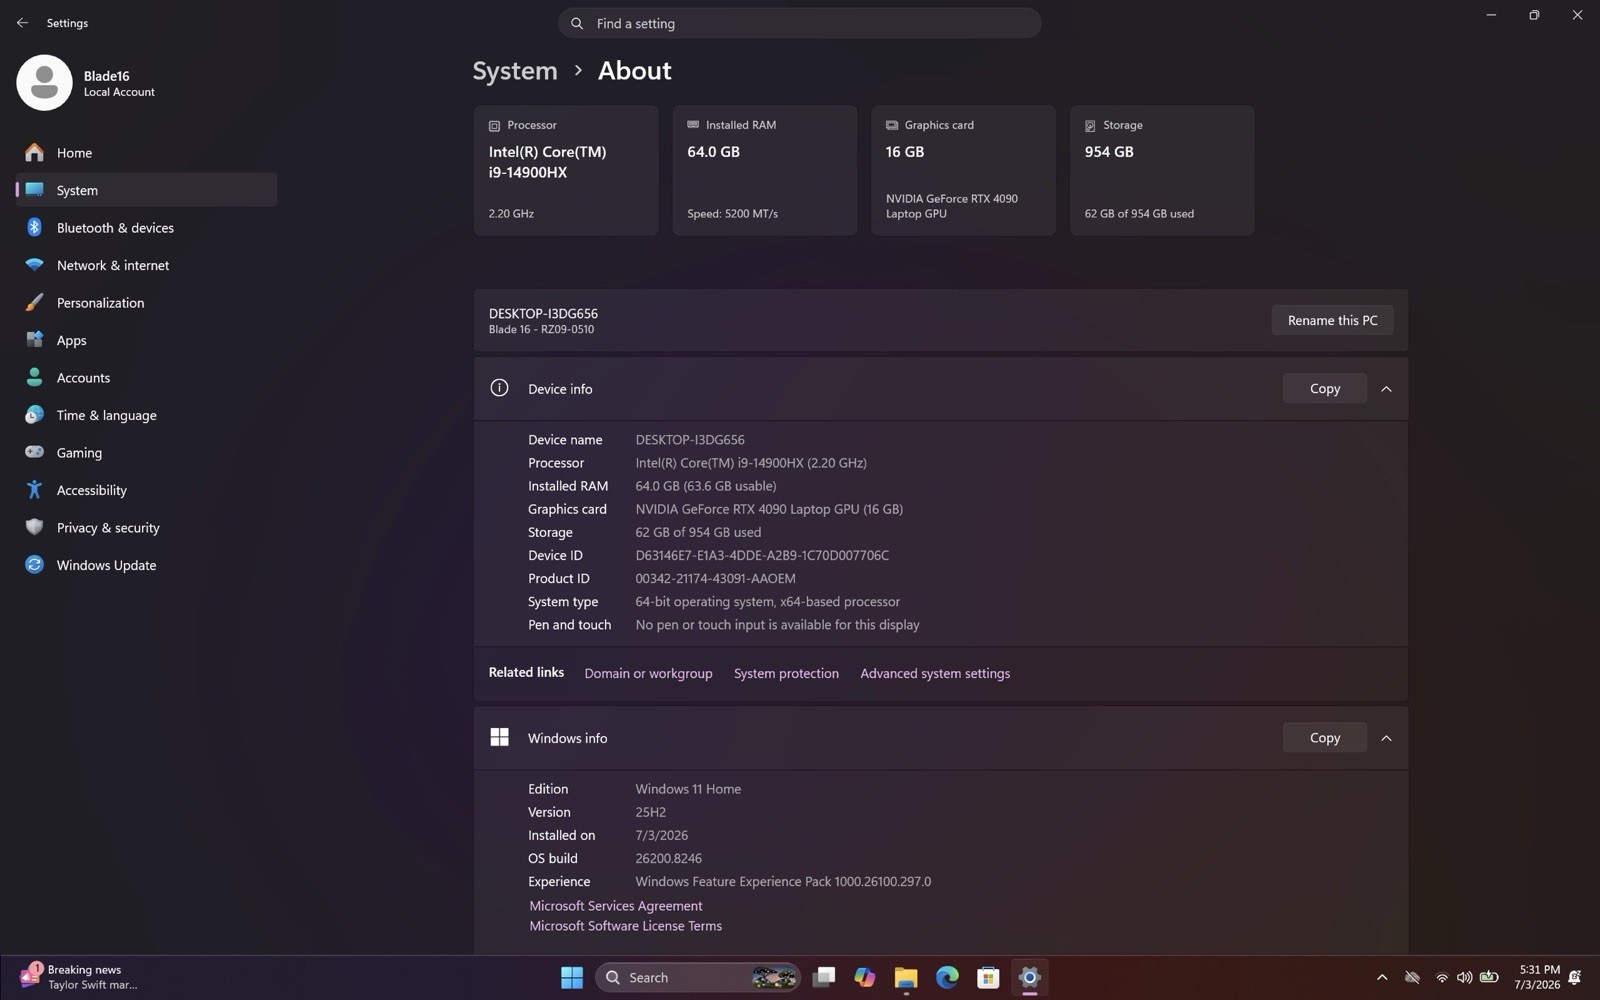
Task: Click the volume speaker tray icon
Action: click(x=1464, y=977)
